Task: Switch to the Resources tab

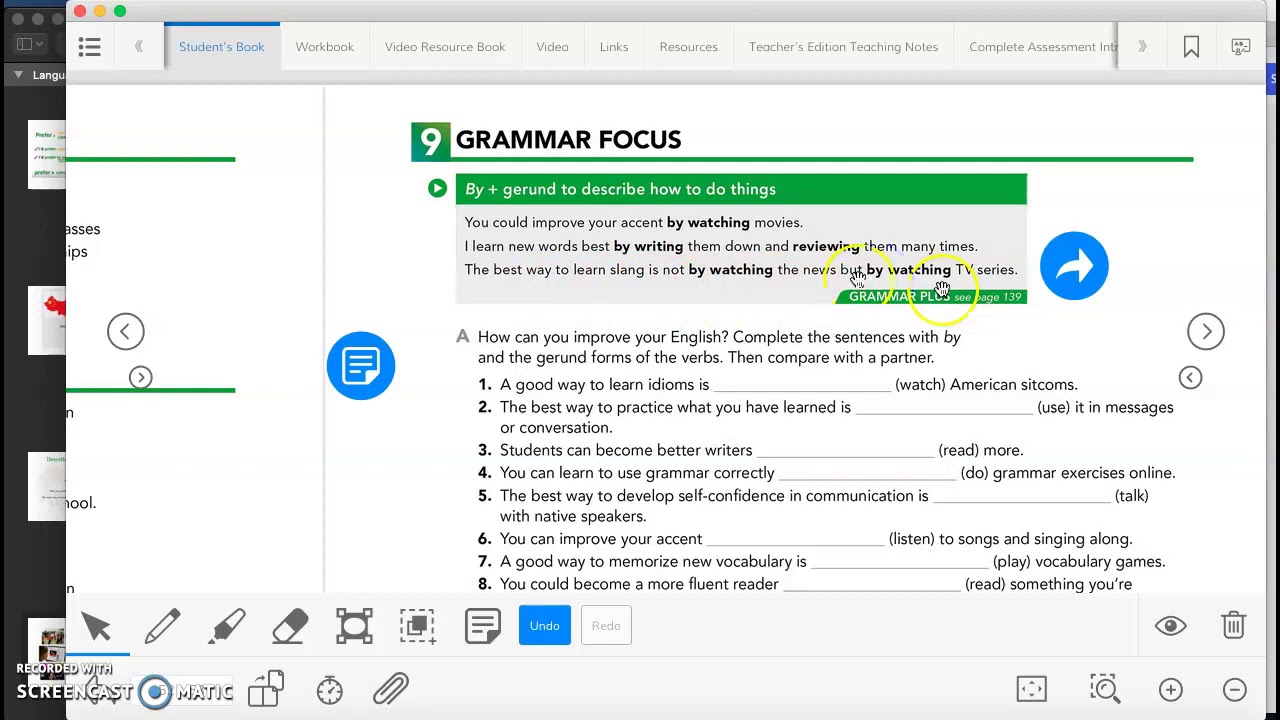Action: click(689, 47)
